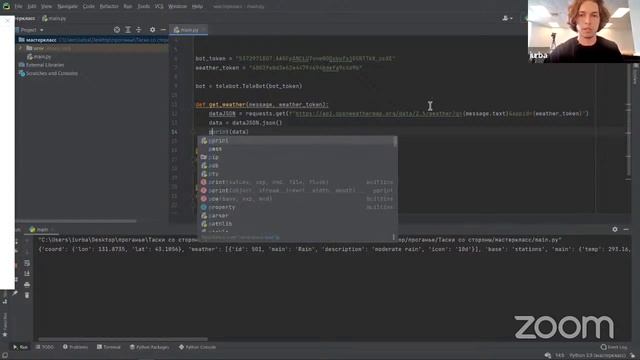Open the TODO tool window
Screen dimensions: 640x360
coord(44,347)
